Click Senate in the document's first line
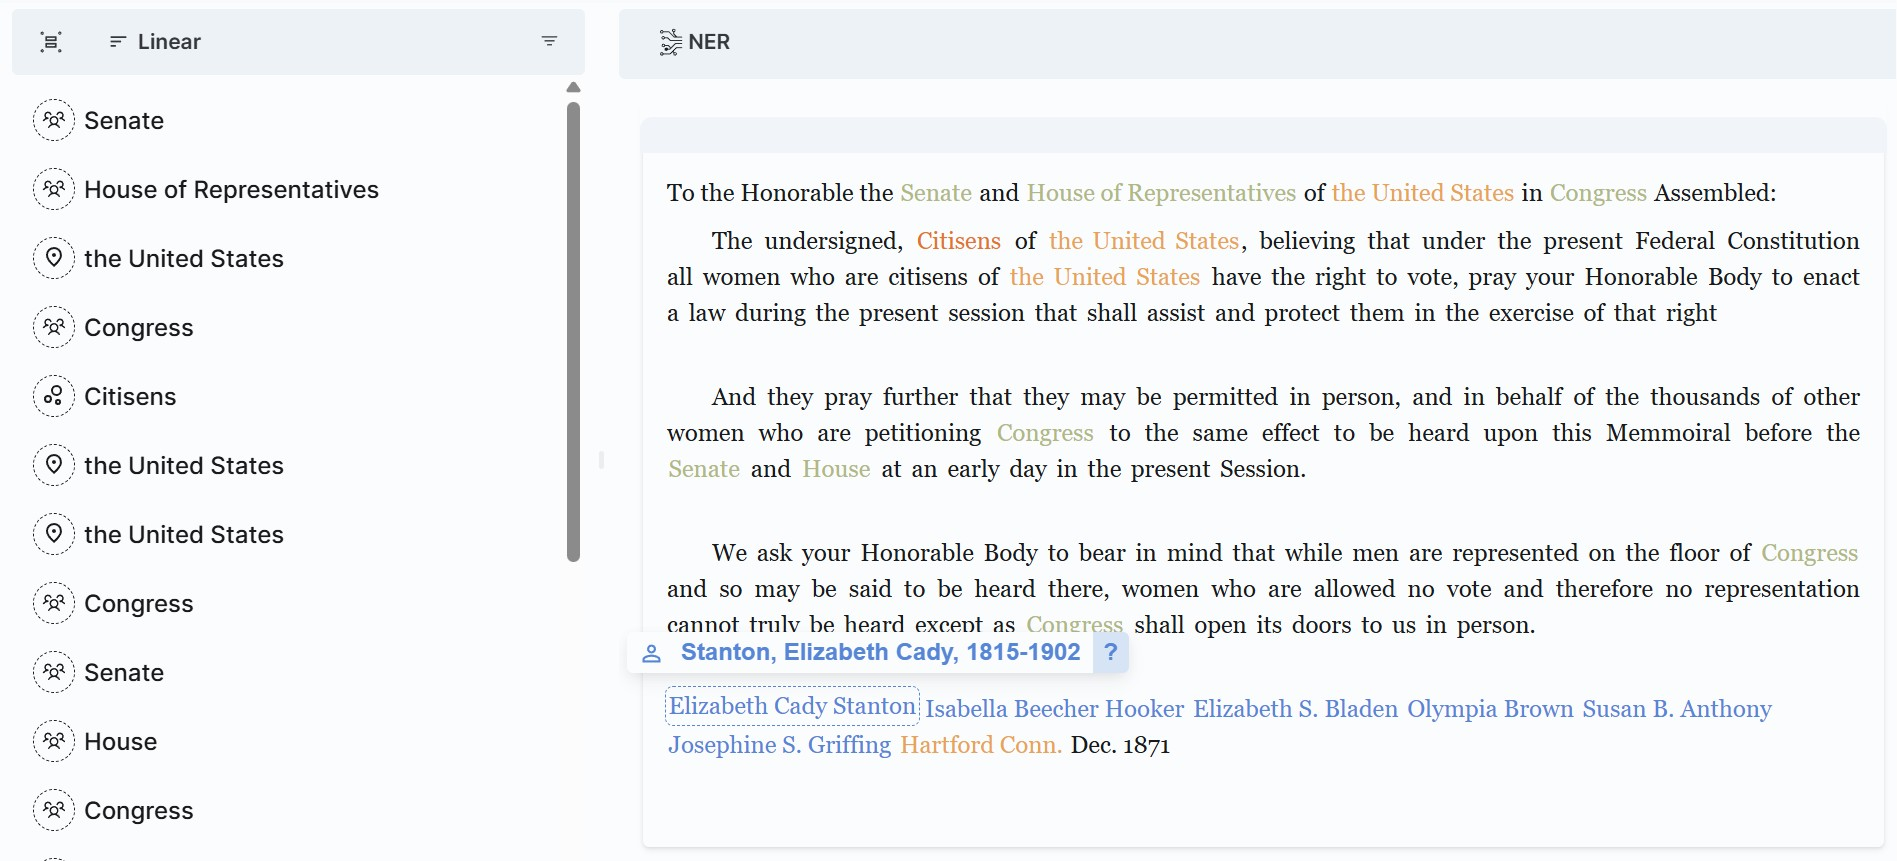Viewport: 1897px width, 861px height. (x=936, y=193)
